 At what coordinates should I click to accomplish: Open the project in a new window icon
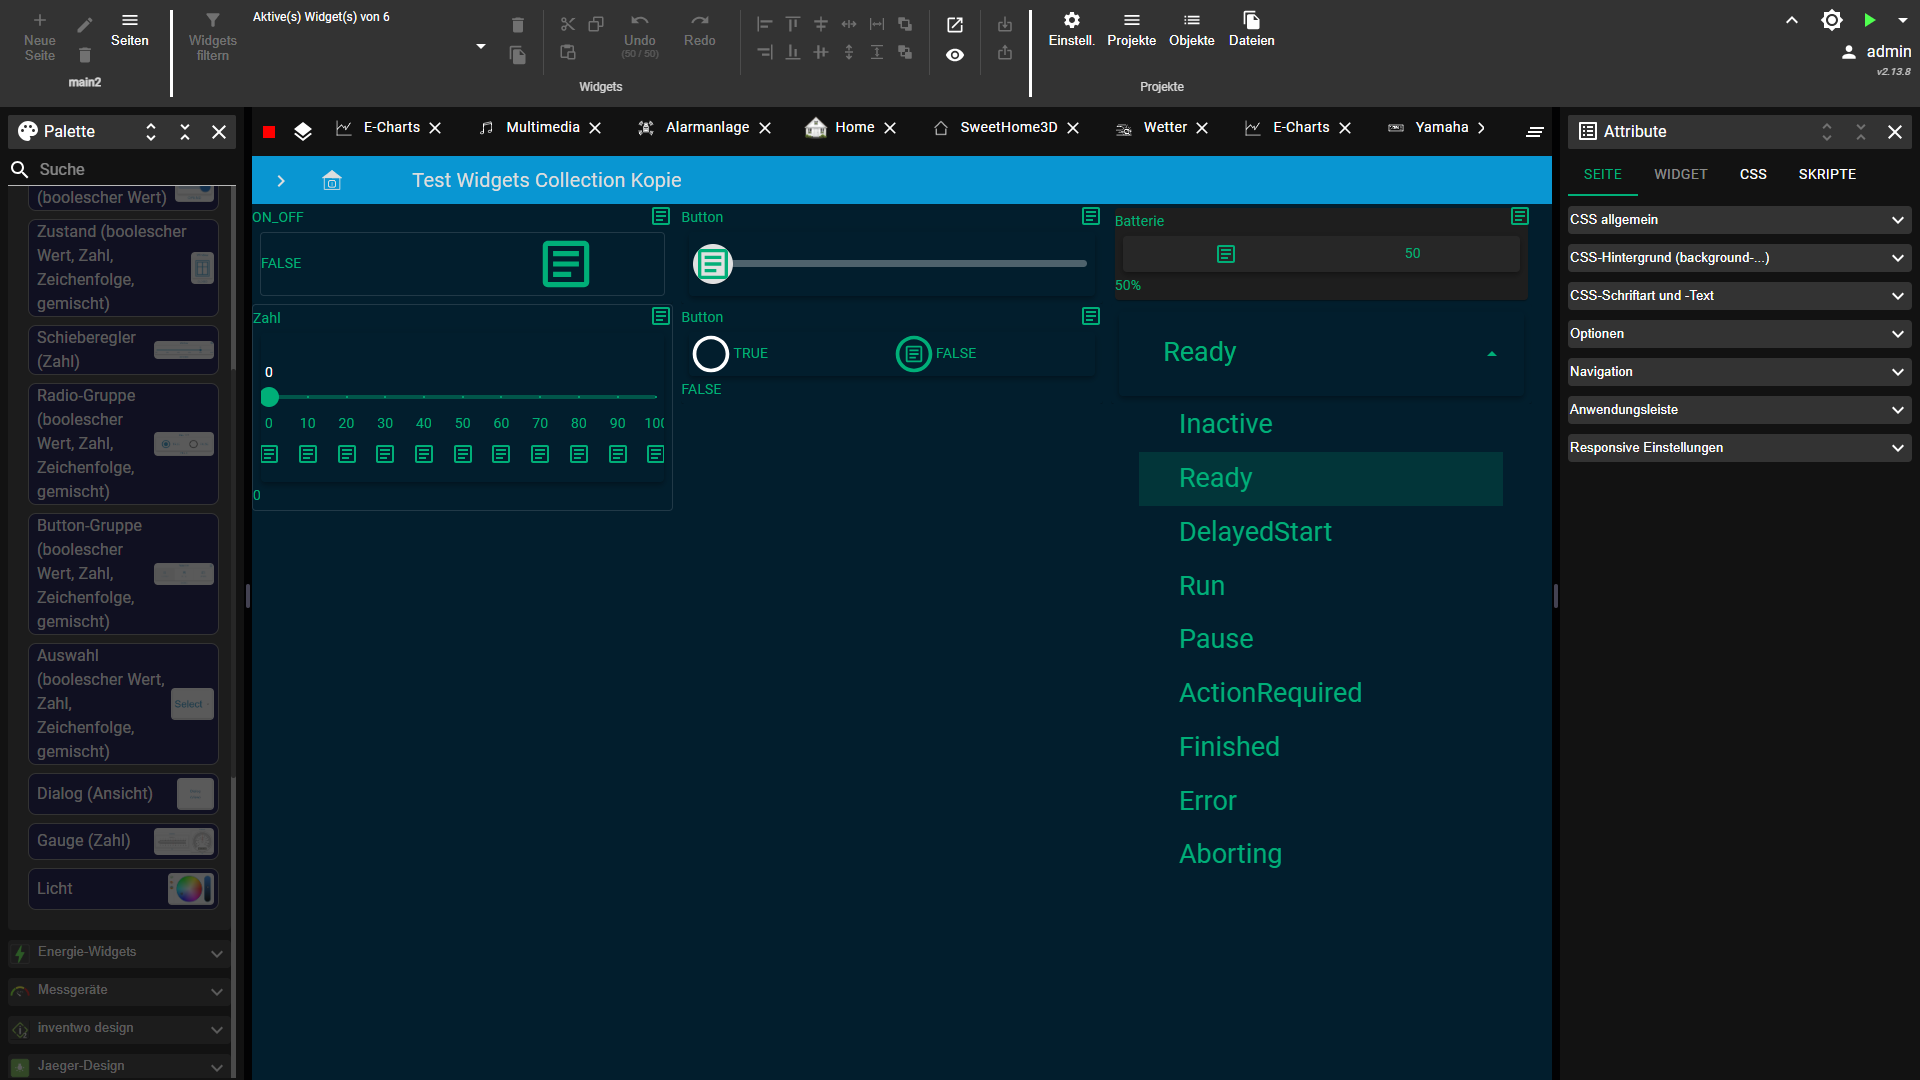[955, 25]
